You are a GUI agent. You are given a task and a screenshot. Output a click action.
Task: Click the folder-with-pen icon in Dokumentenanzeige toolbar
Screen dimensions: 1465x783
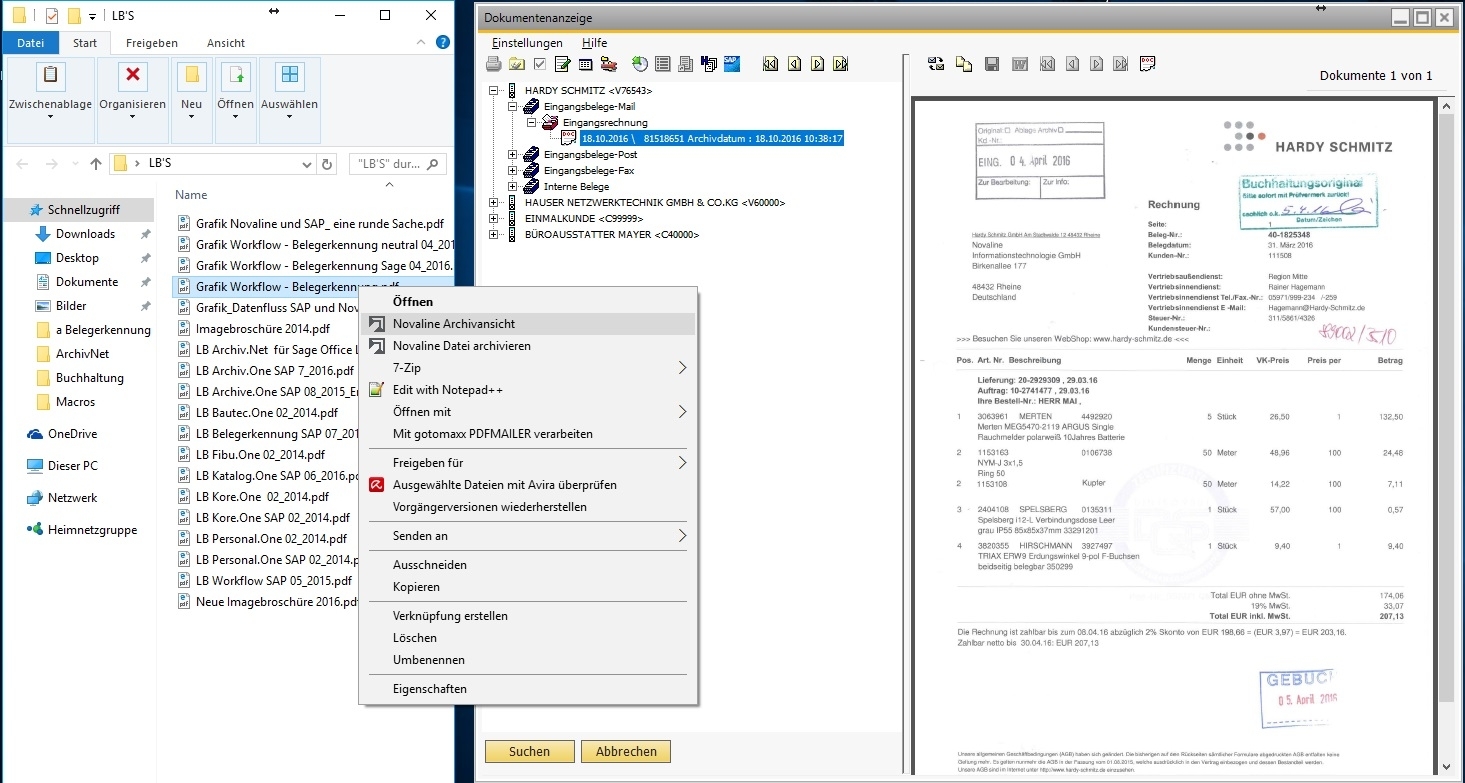point(516,65)
